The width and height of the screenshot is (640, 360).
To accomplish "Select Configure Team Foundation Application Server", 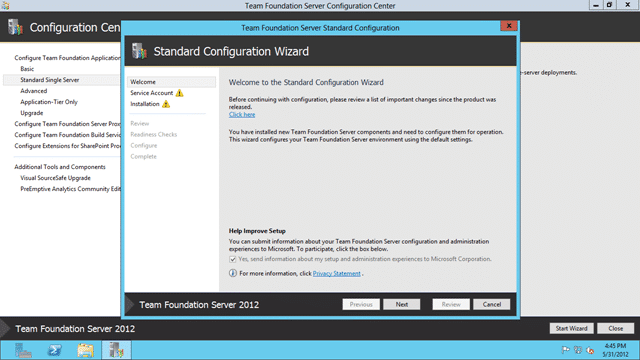I will point(67,58).
